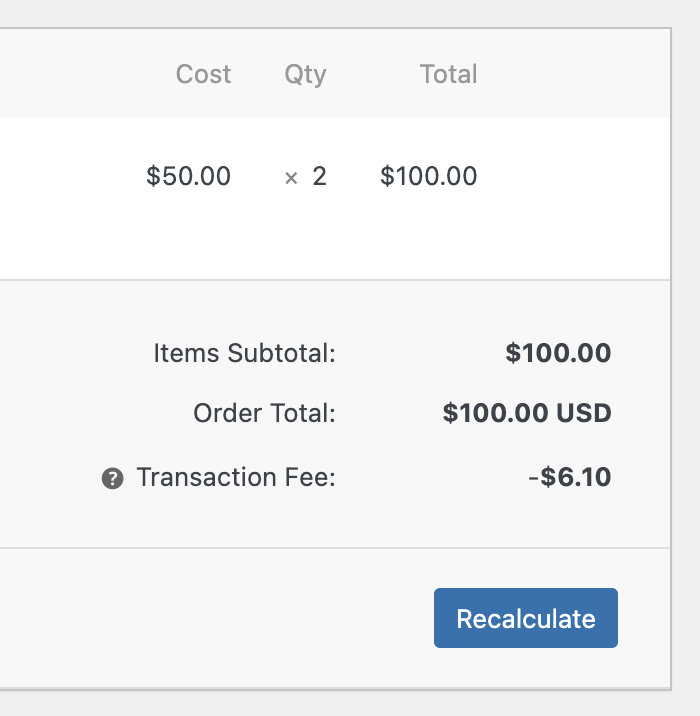The width and height of the screenshot is (700, 716).
Task: Click the empty header area left of Cost
Action: coord(80,74)
